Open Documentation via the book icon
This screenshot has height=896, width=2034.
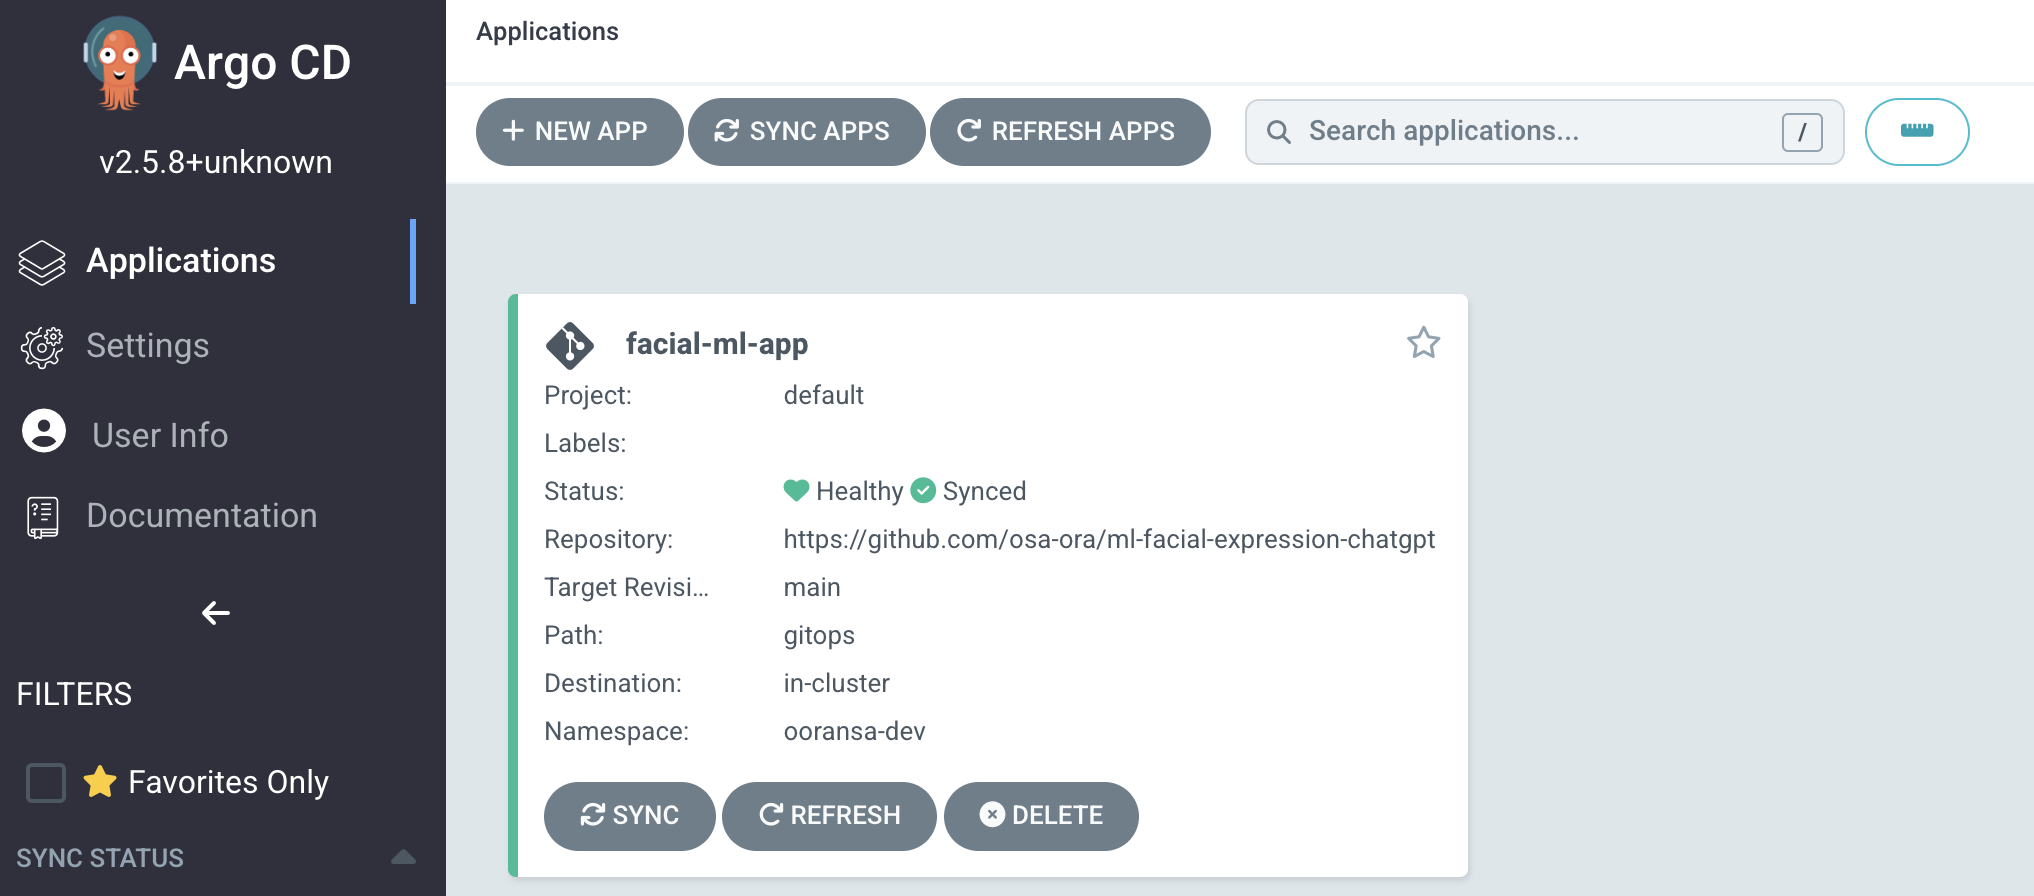click(x=41, y=516)
